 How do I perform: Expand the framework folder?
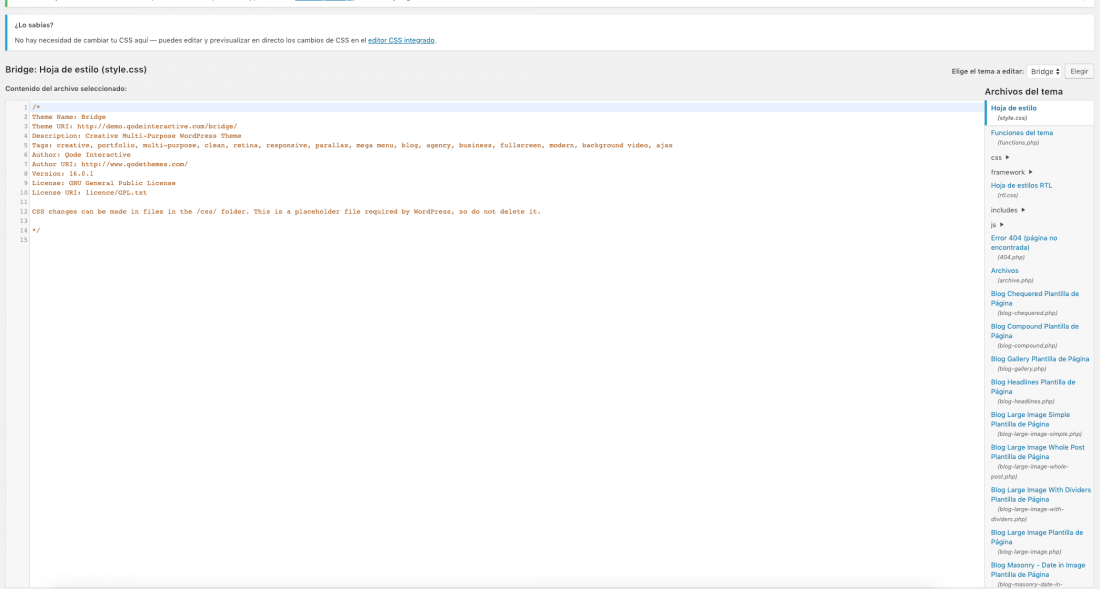point(1012,172)
